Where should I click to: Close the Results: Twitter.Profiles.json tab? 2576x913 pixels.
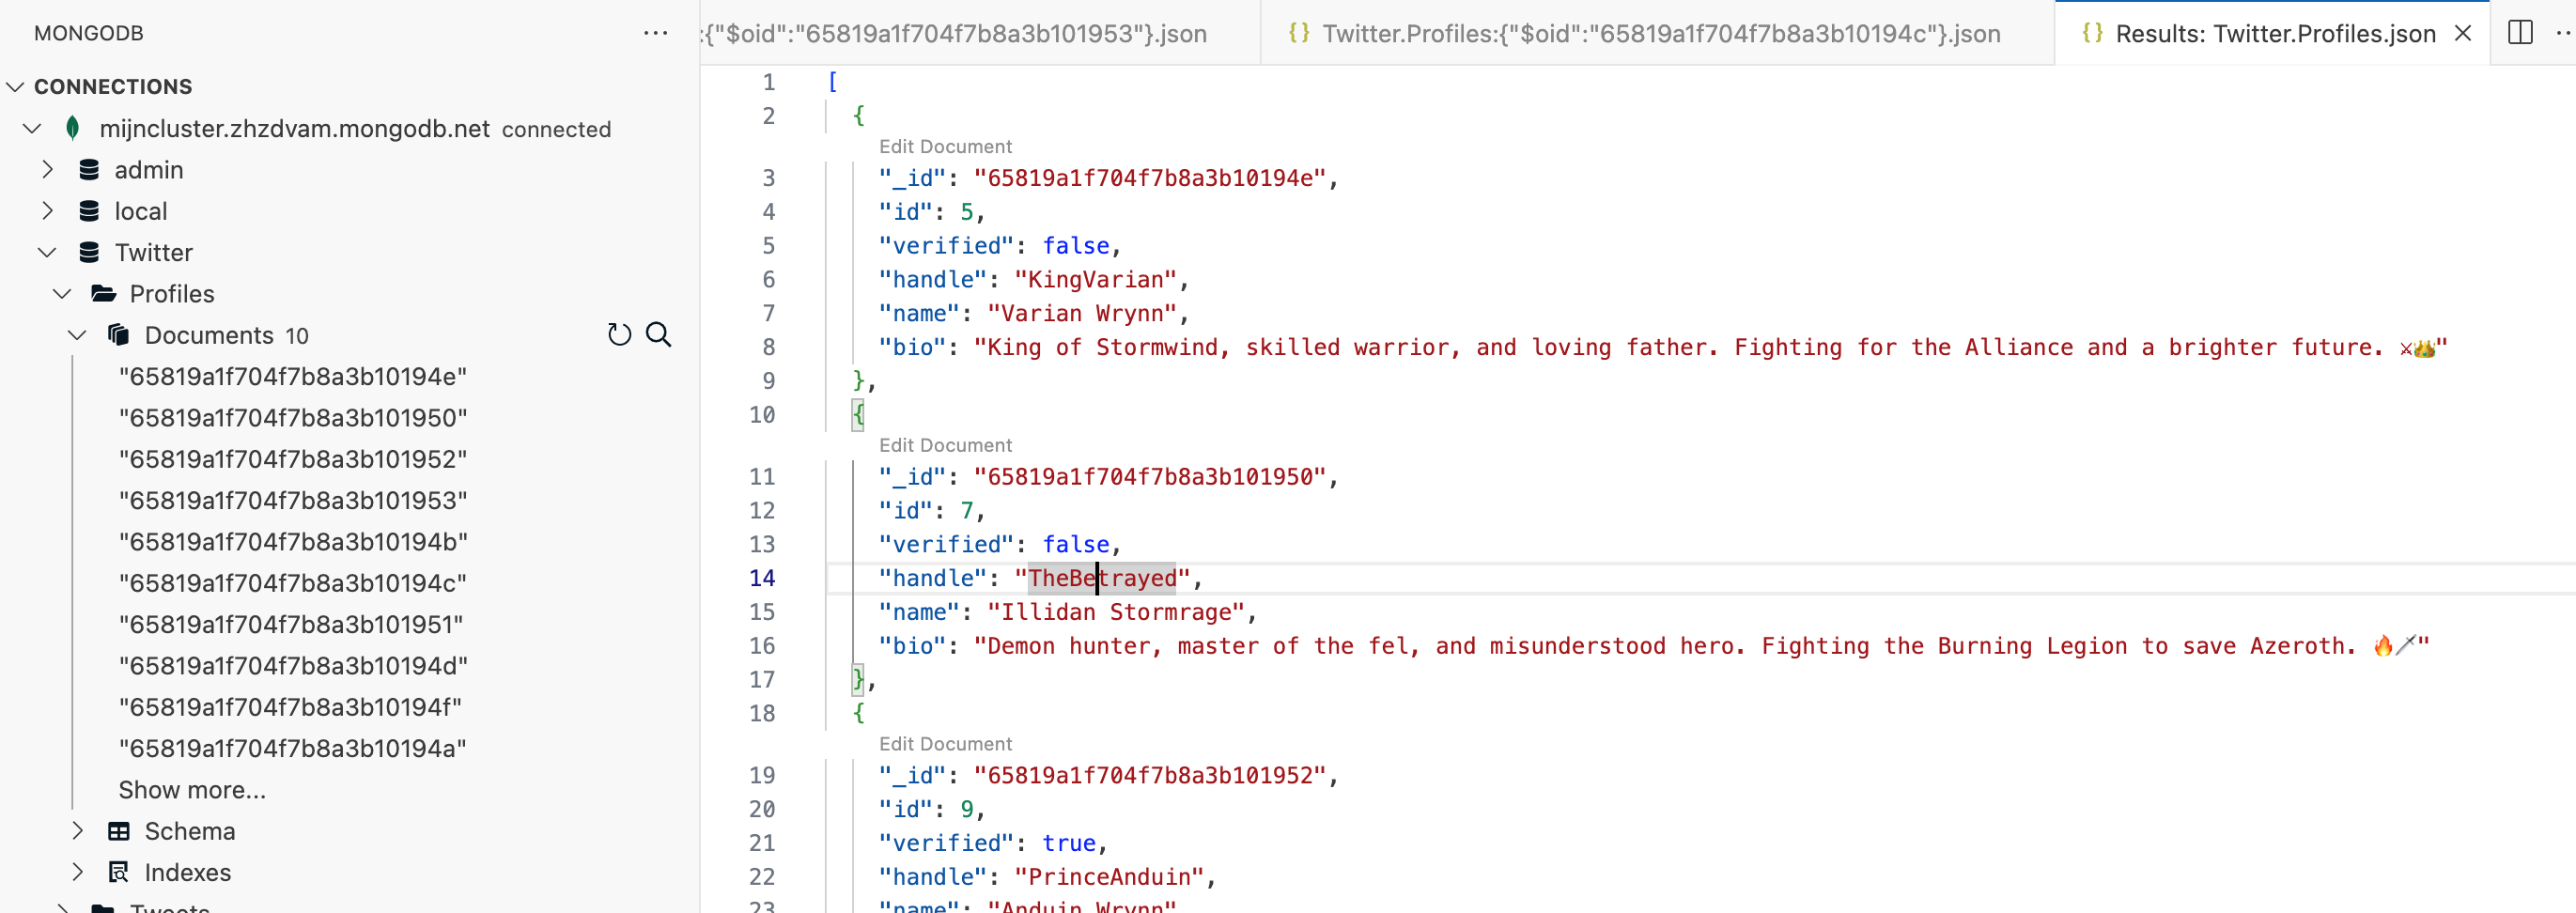[x=2463, y=33]
